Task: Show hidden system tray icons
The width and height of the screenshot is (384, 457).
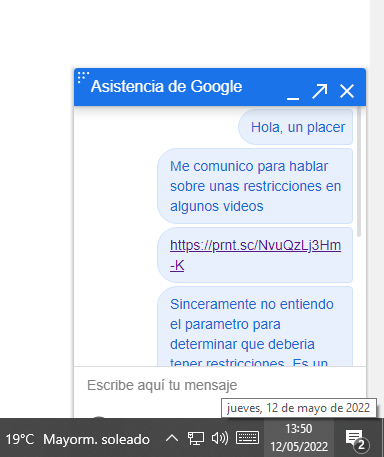Action: [172, 438]
